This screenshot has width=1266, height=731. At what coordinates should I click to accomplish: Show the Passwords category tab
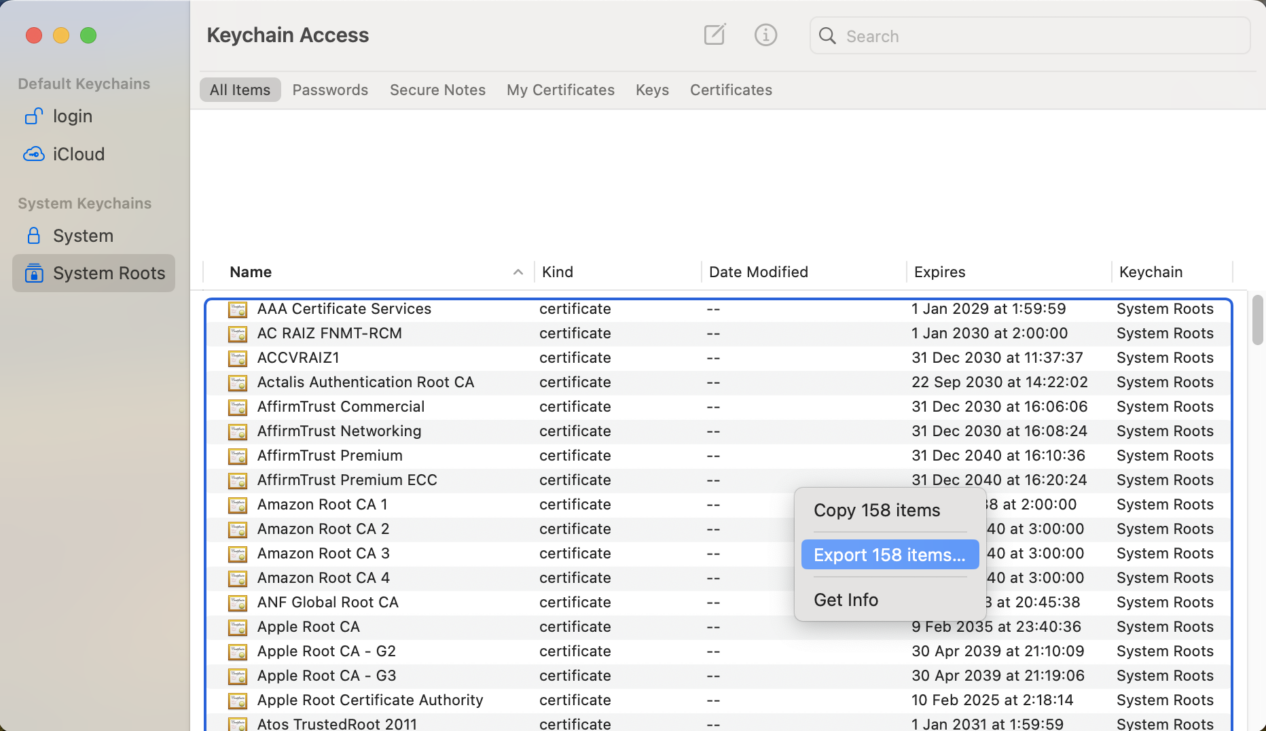pos(330,90)
